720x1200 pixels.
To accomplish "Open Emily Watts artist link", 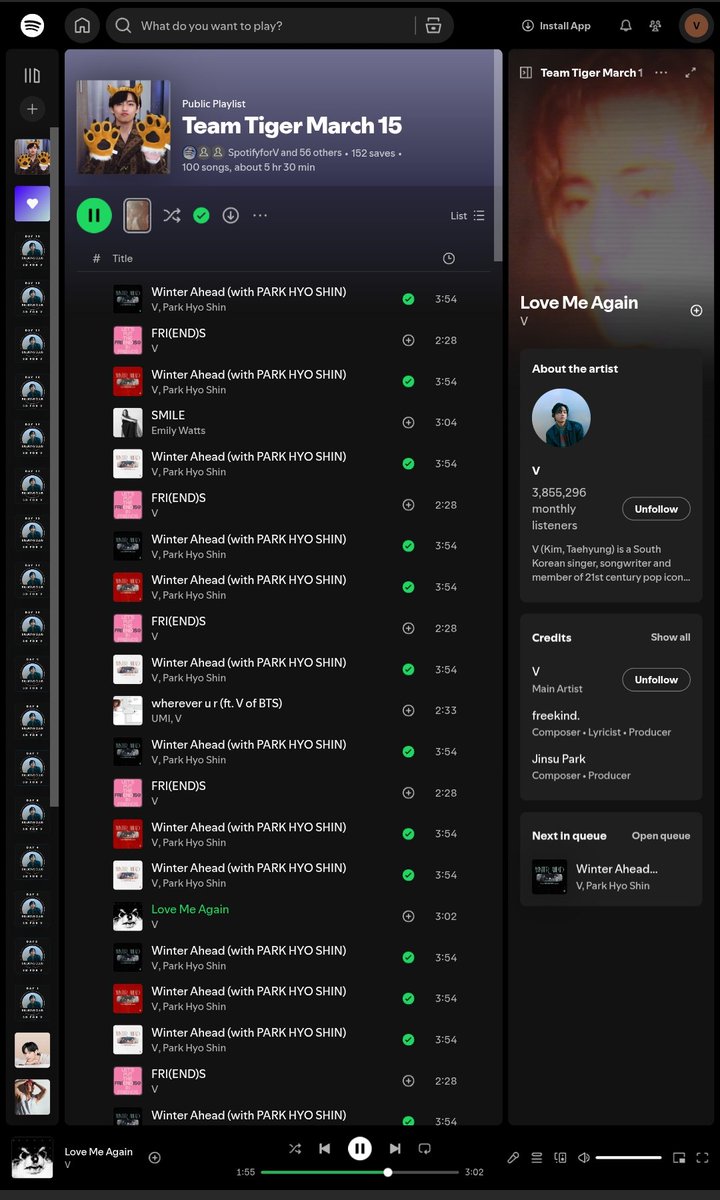I will 178,431.
